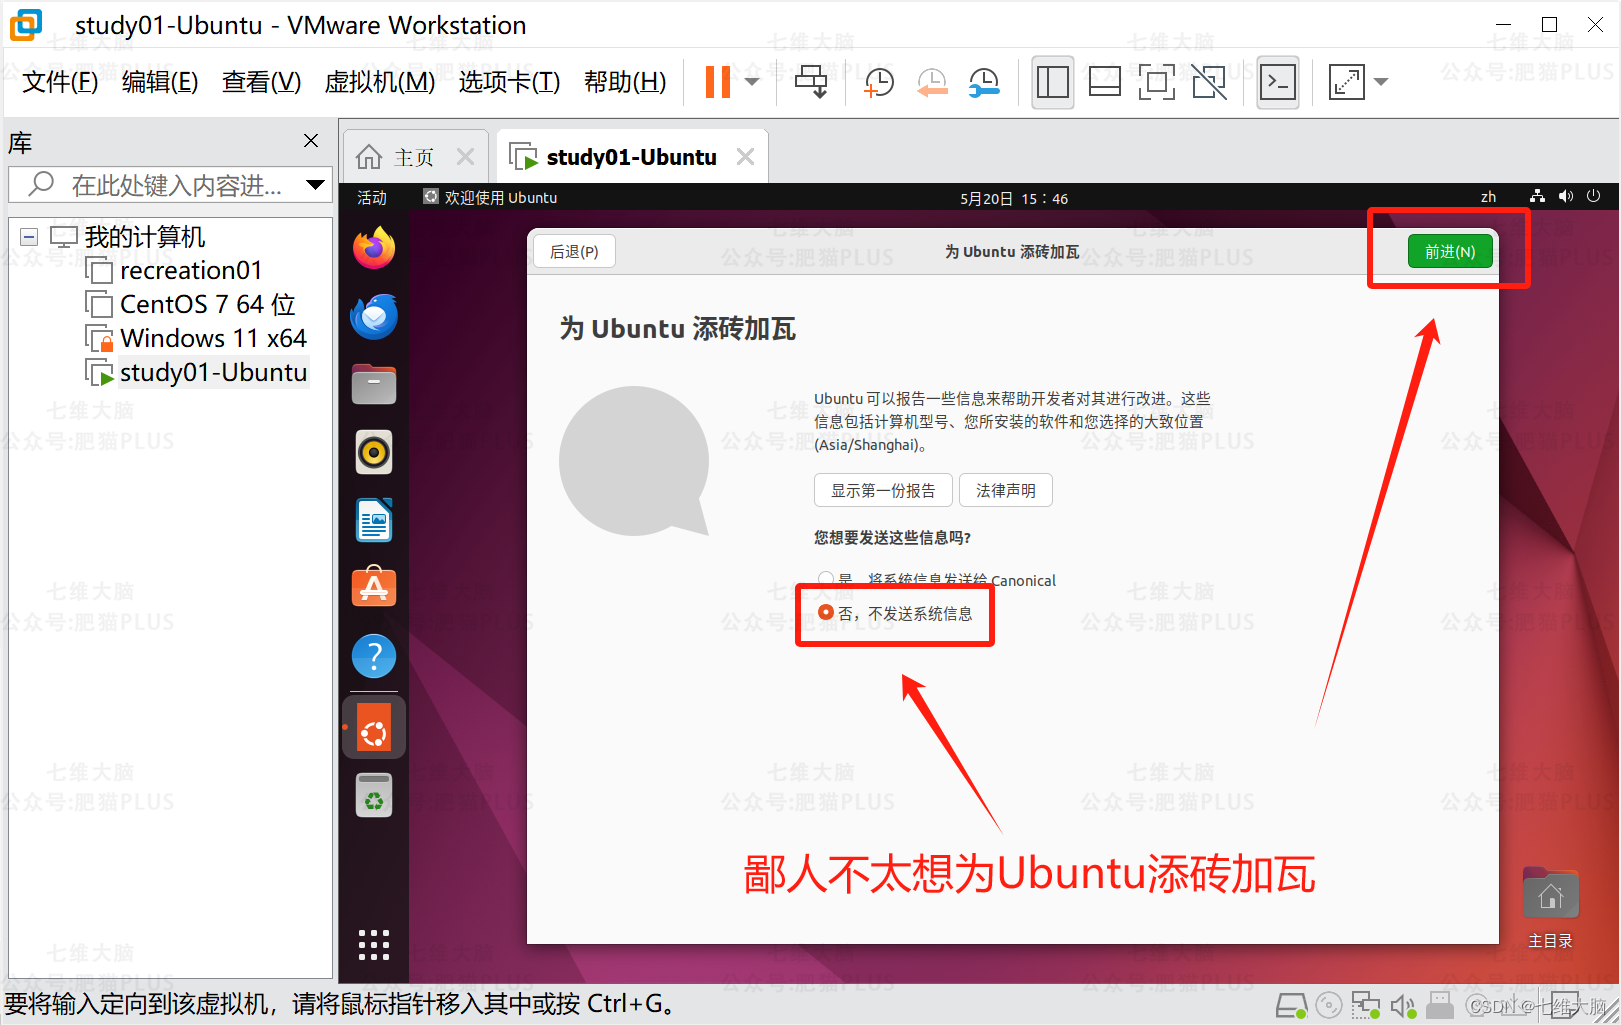Click the Ubuntu power icon in top bar
Image resolution: width=1621 pixels, height=1025 pixels.
[1594, 197]
